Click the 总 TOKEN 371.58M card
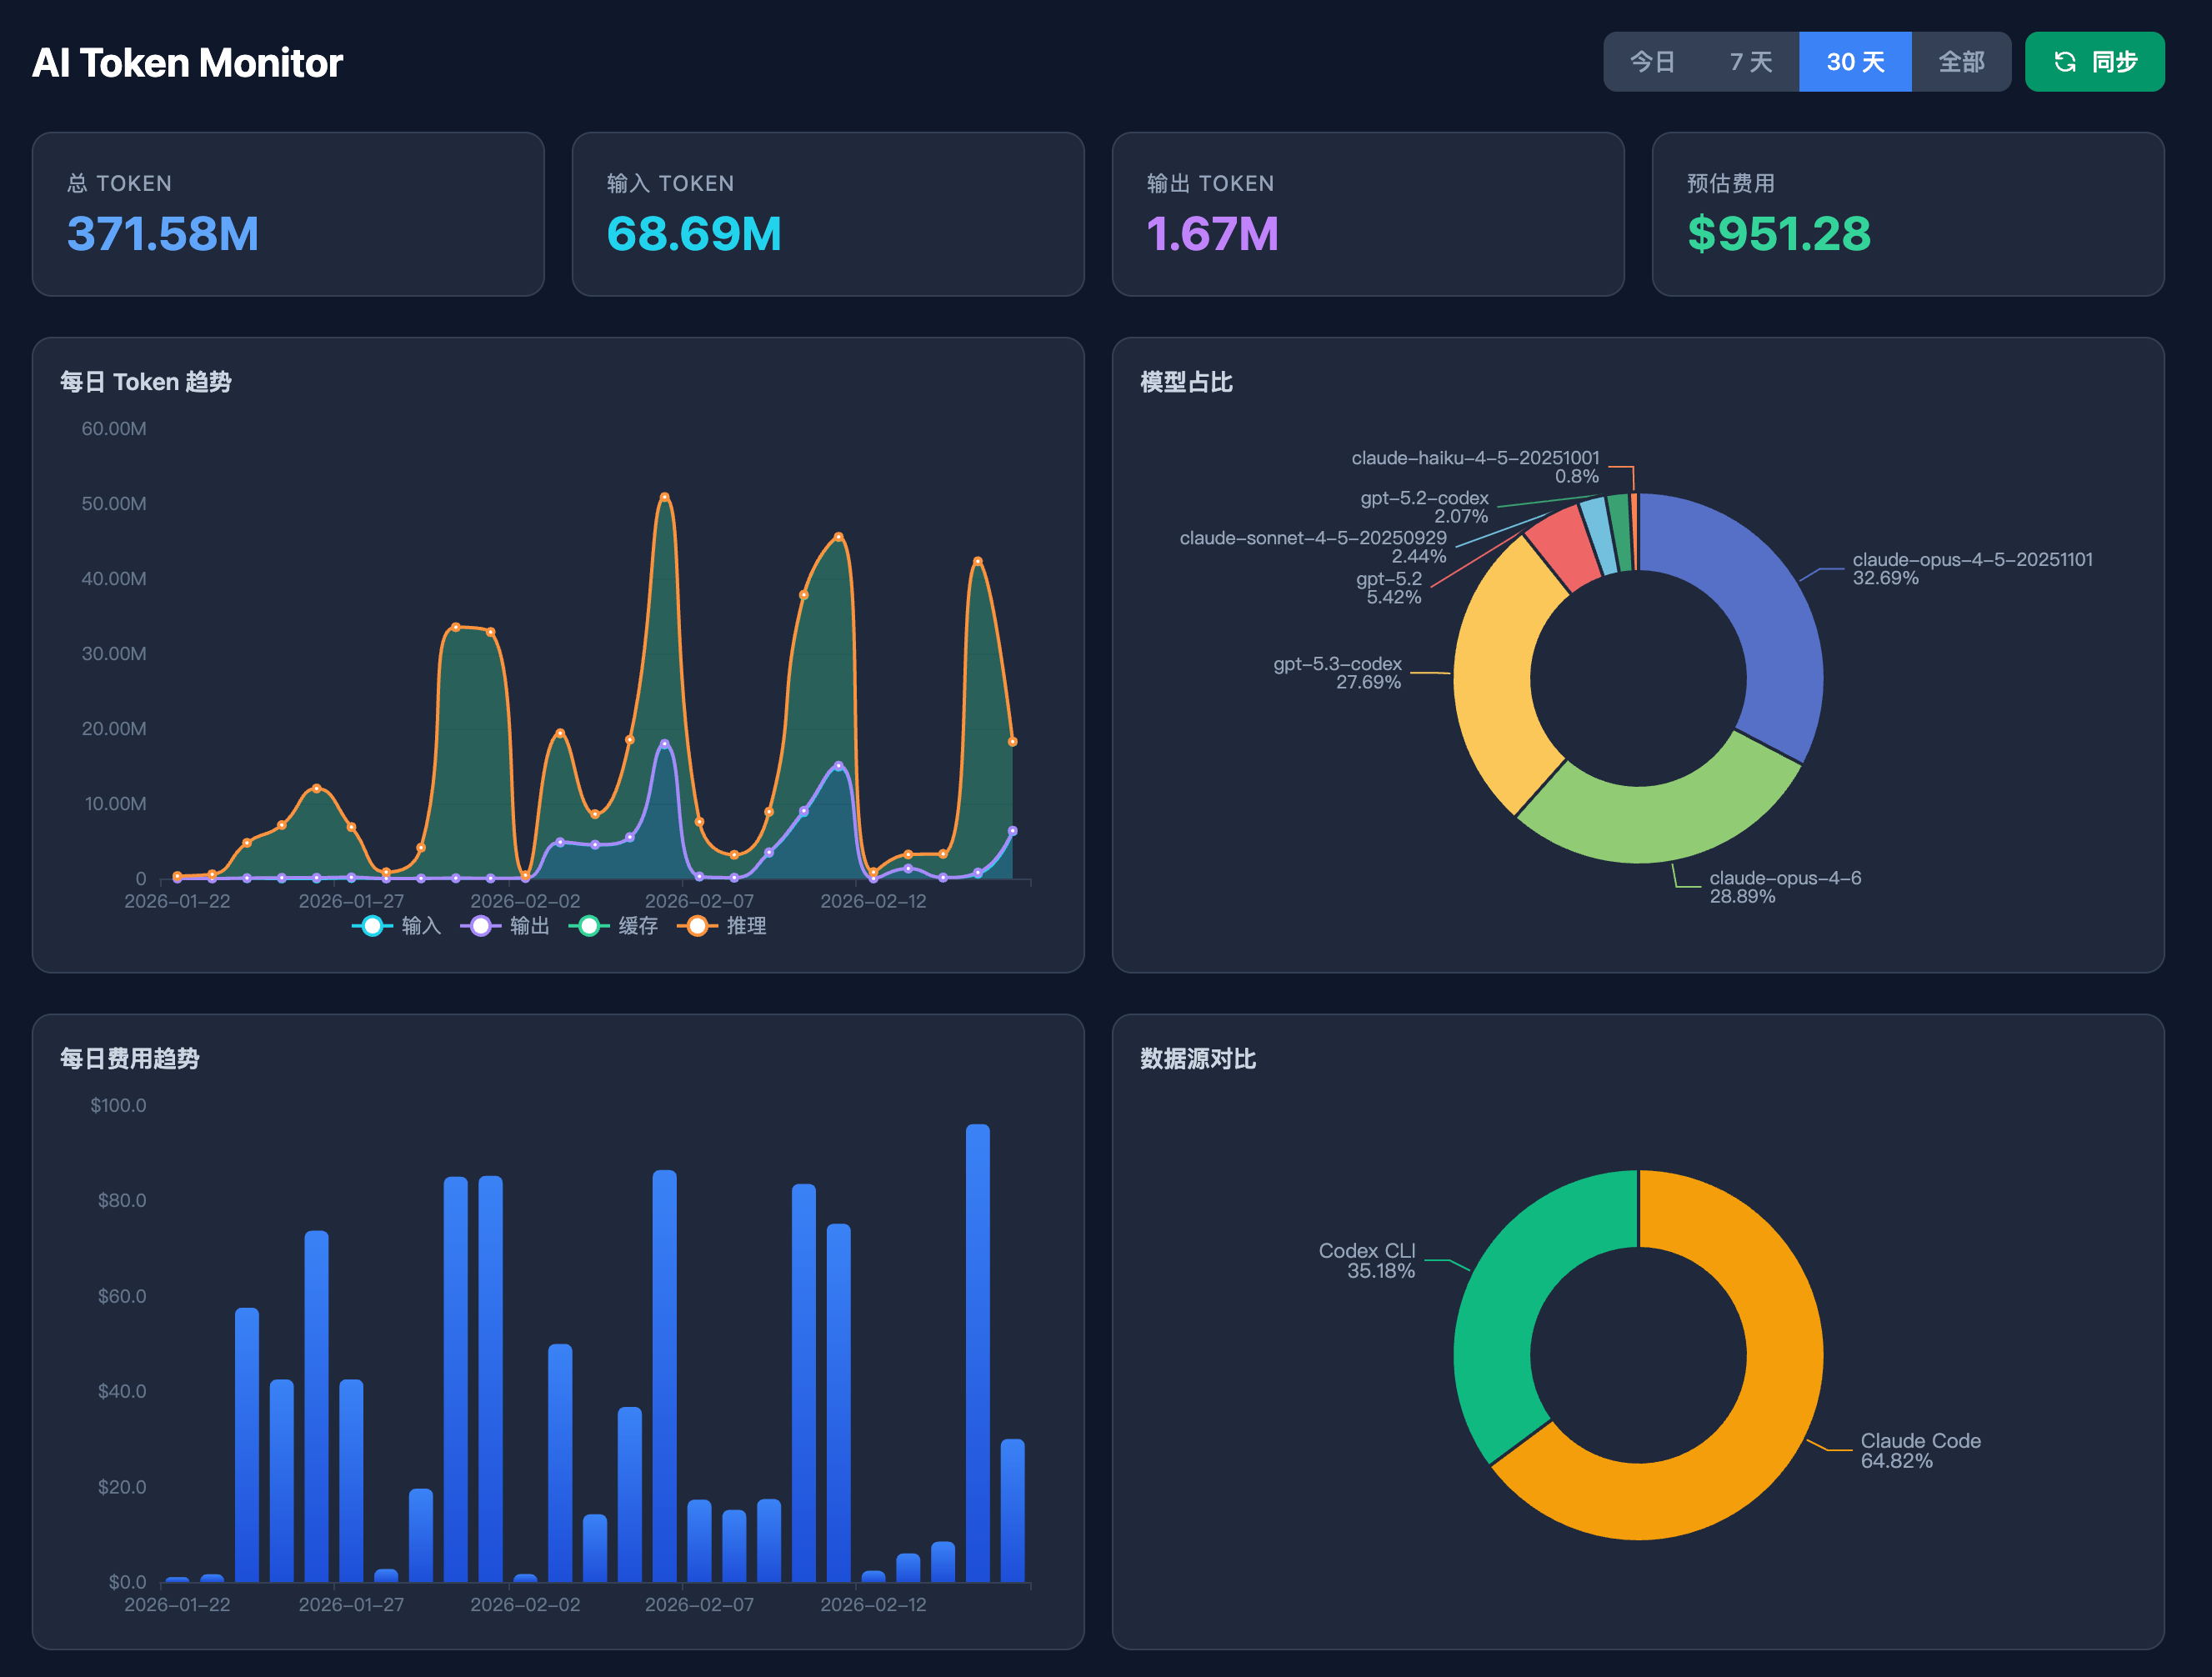2212x1677 pixels. [288, 214]
